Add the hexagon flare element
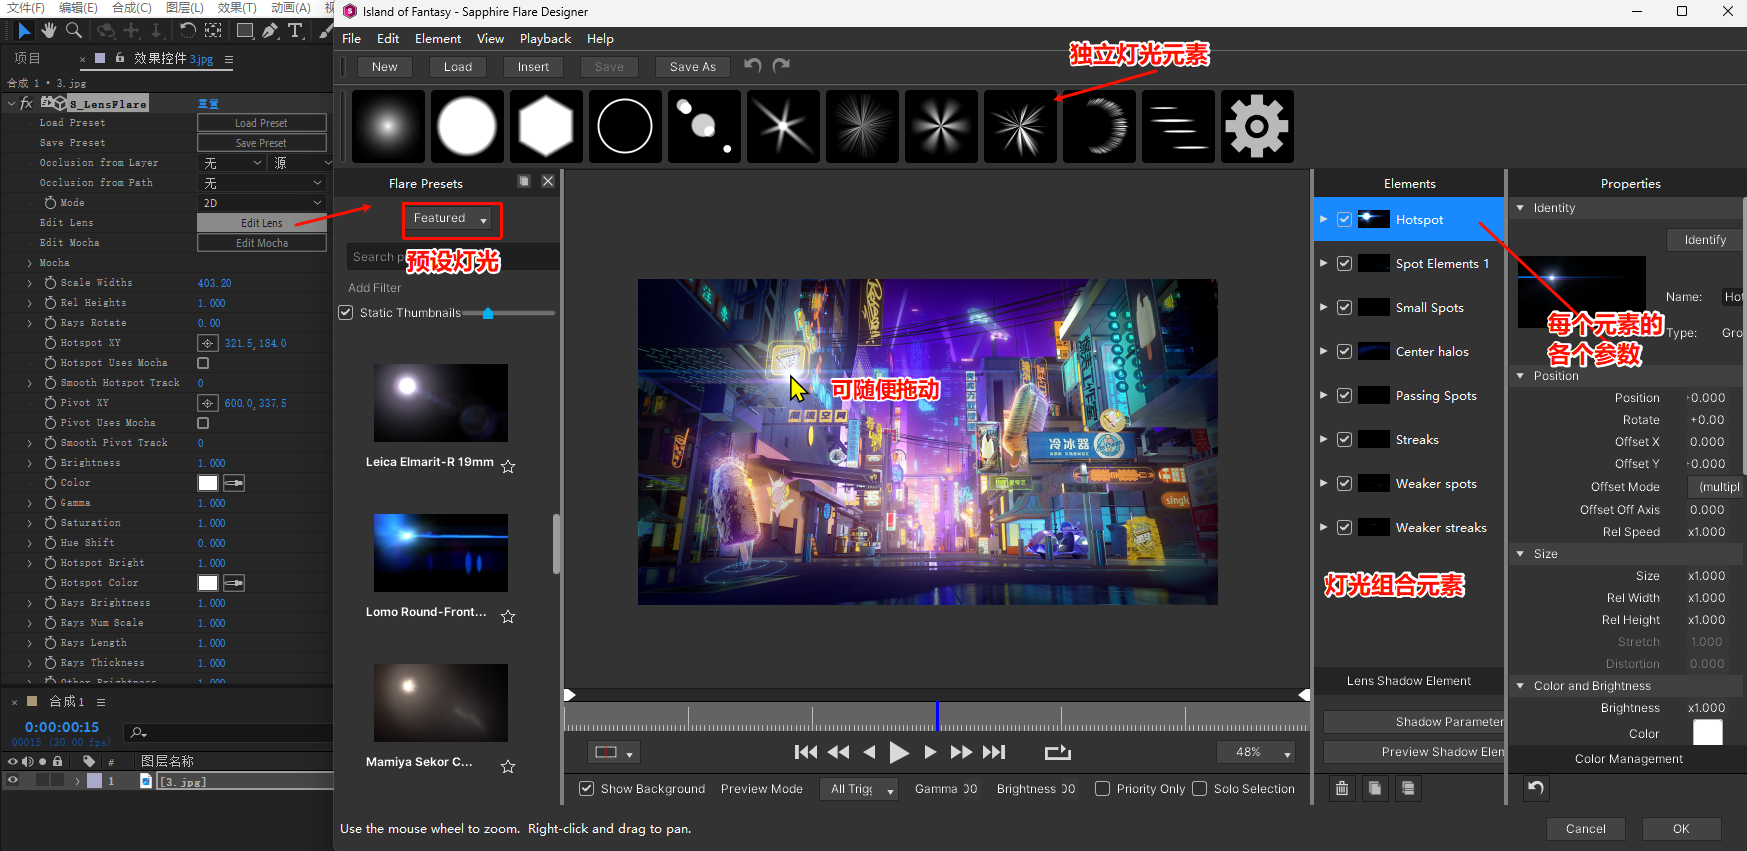 click(x=546, y=127)
